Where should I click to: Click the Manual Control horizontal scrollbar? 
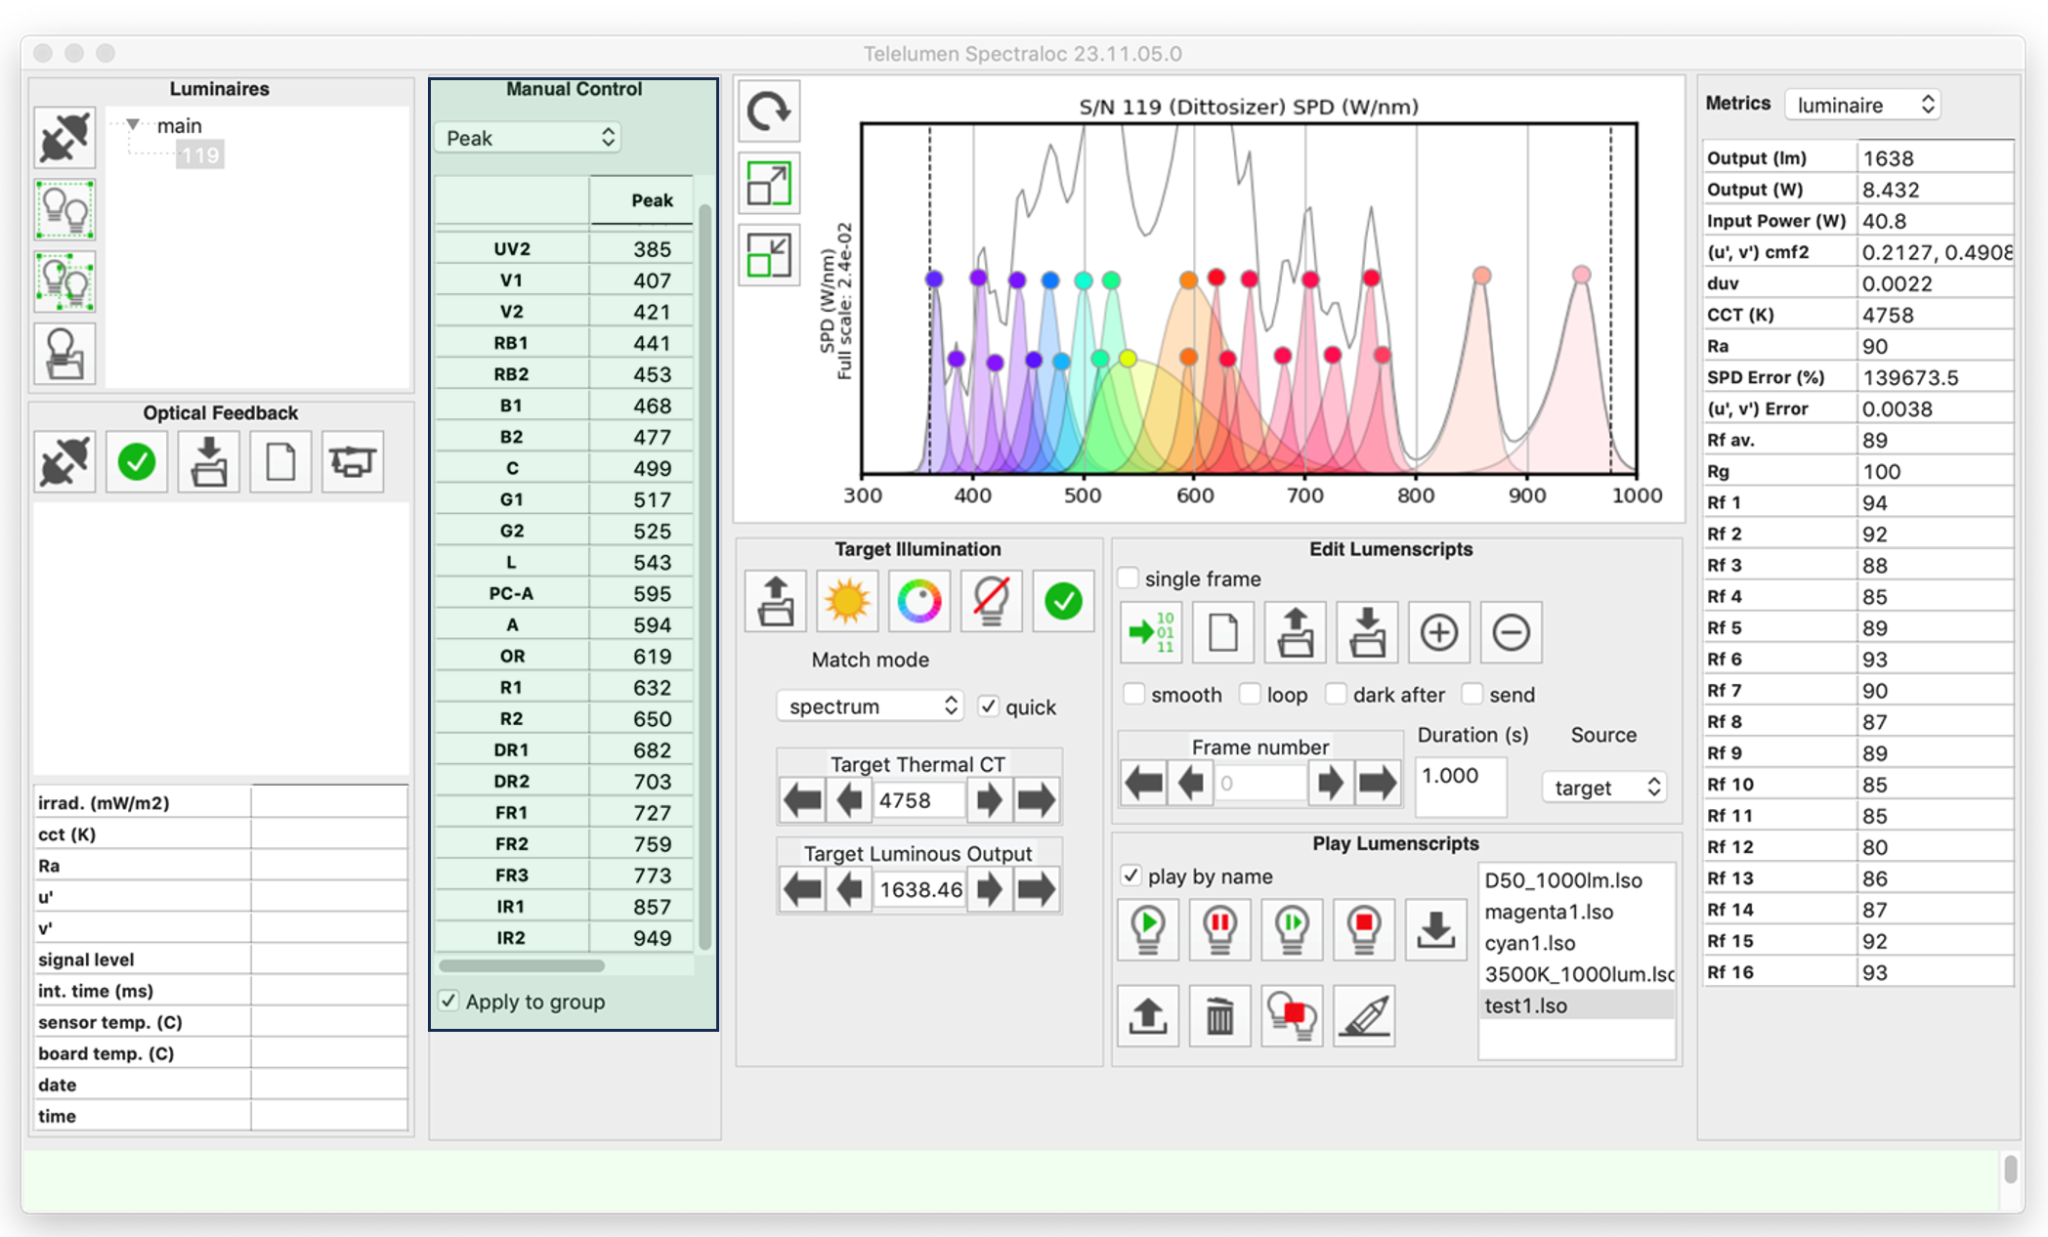click(522, 966)
